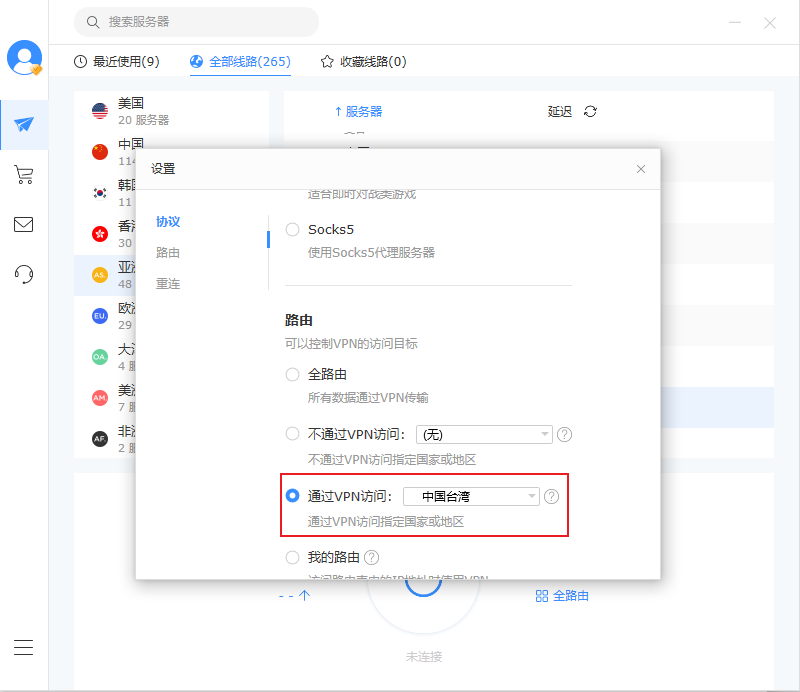800x692 pixels.
Task: Open the 协议 settings section
Action: (168, 221)
